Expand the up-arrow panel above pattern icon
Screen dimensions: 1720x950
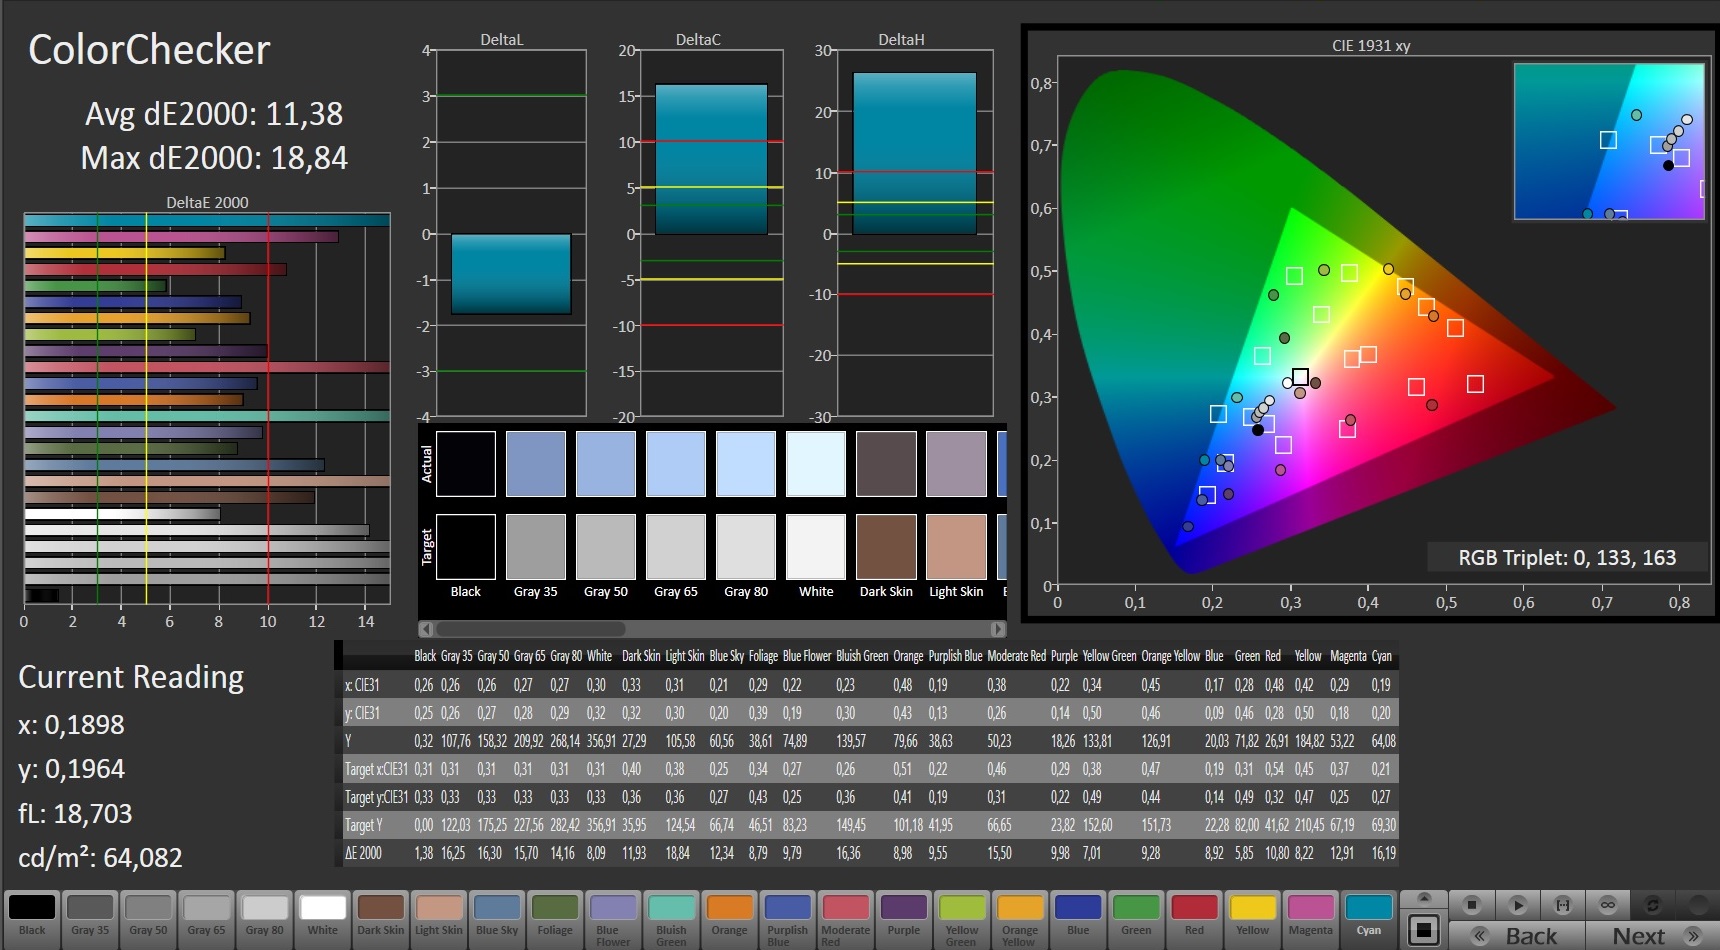point(1425,898)
